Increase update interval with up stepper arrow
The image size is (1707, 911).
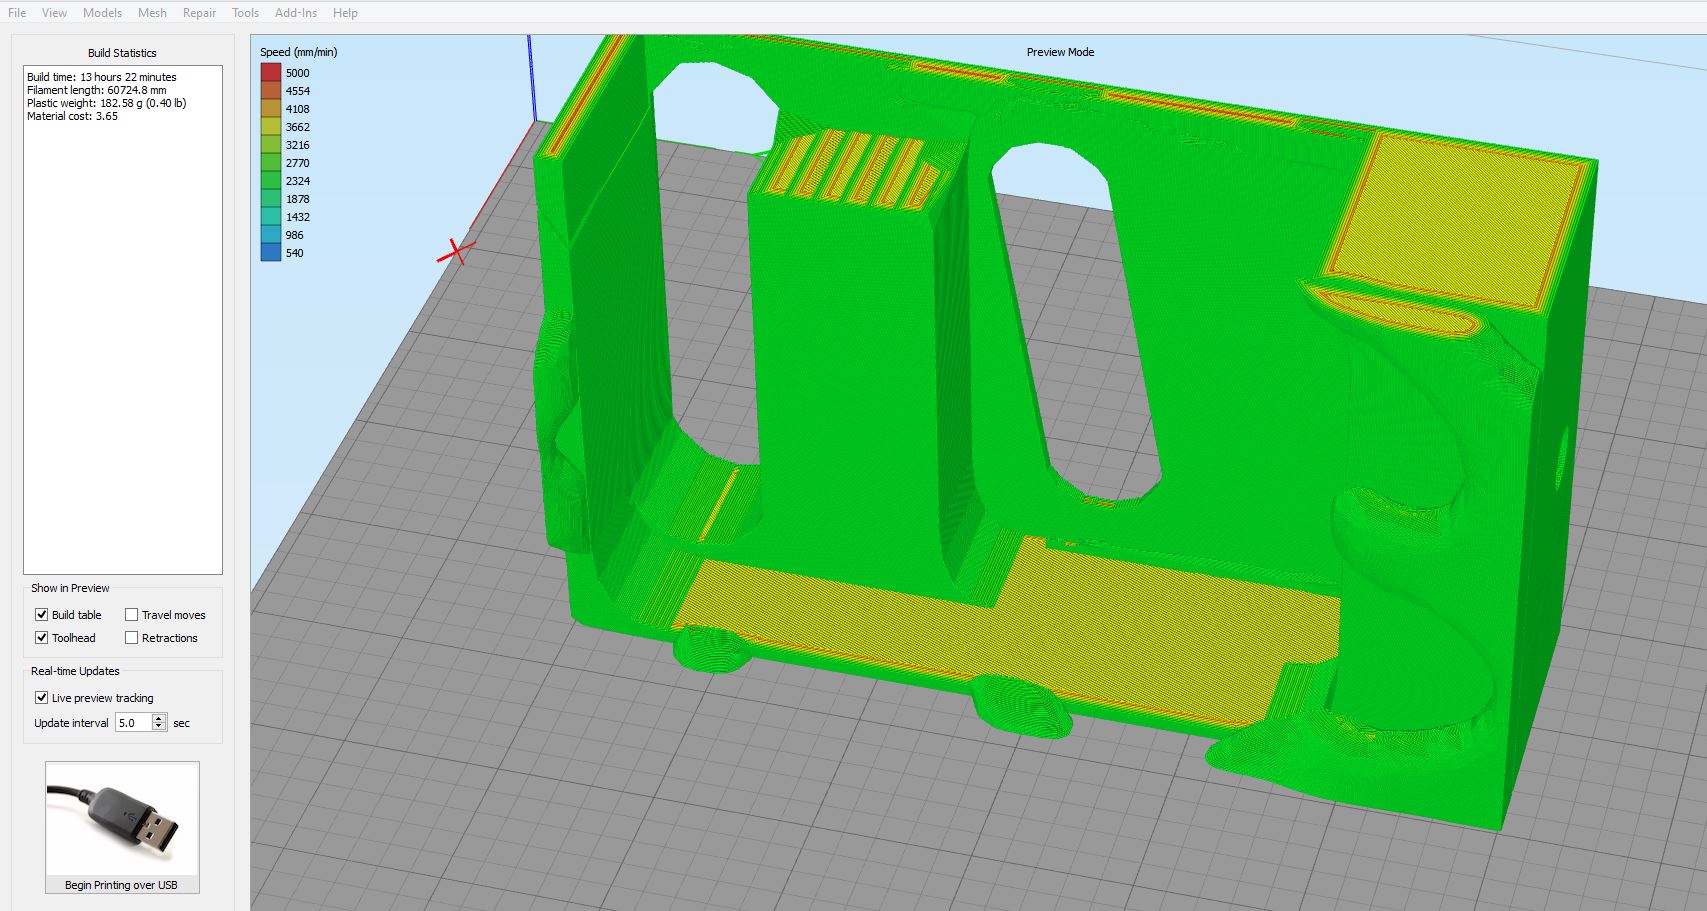159,718
